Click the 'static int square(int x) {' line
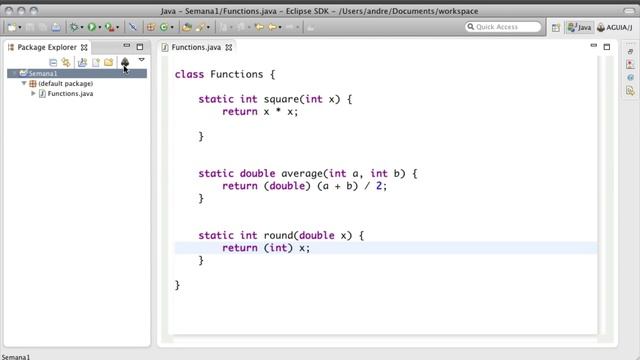This screenshot has height=360, width=640. (x=275, y=99)
